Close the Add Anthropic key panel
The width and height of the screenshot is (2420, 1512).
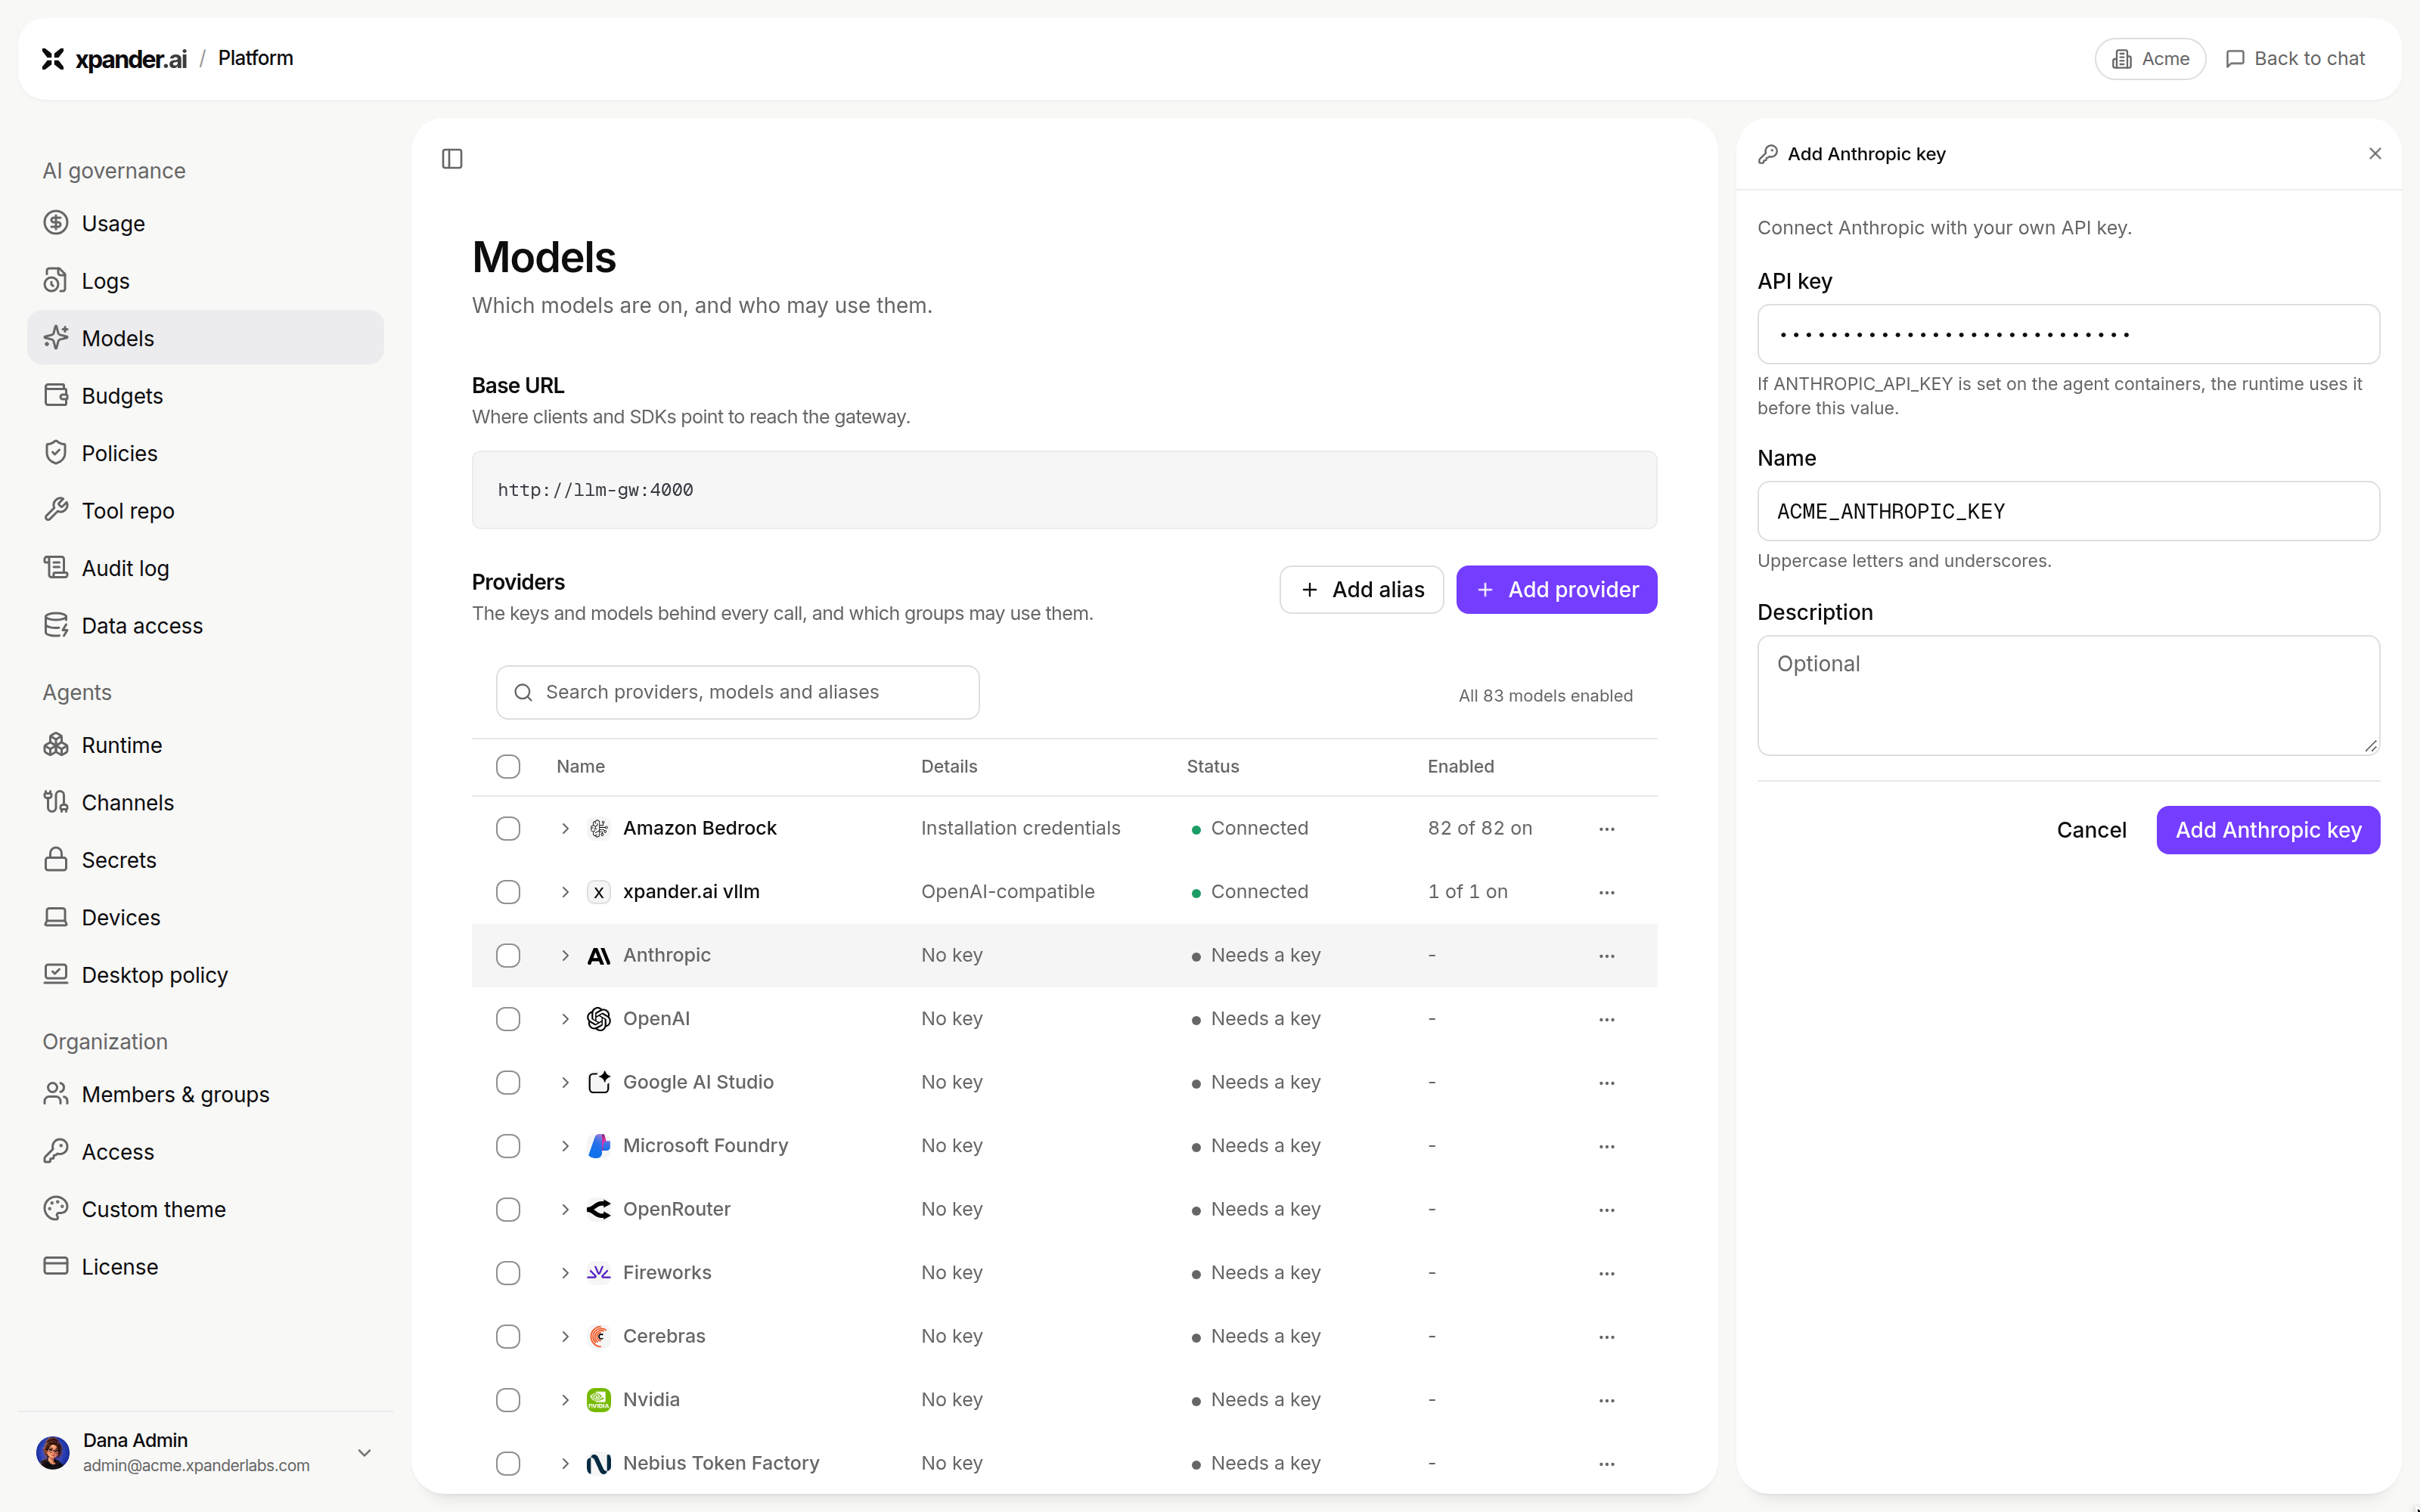pyautogui.click(x=2375, y=153)
